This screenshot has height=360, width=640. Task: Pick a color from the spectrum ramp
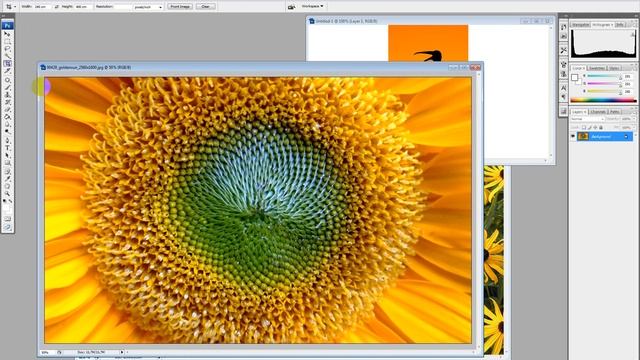(x=603, y=100)
